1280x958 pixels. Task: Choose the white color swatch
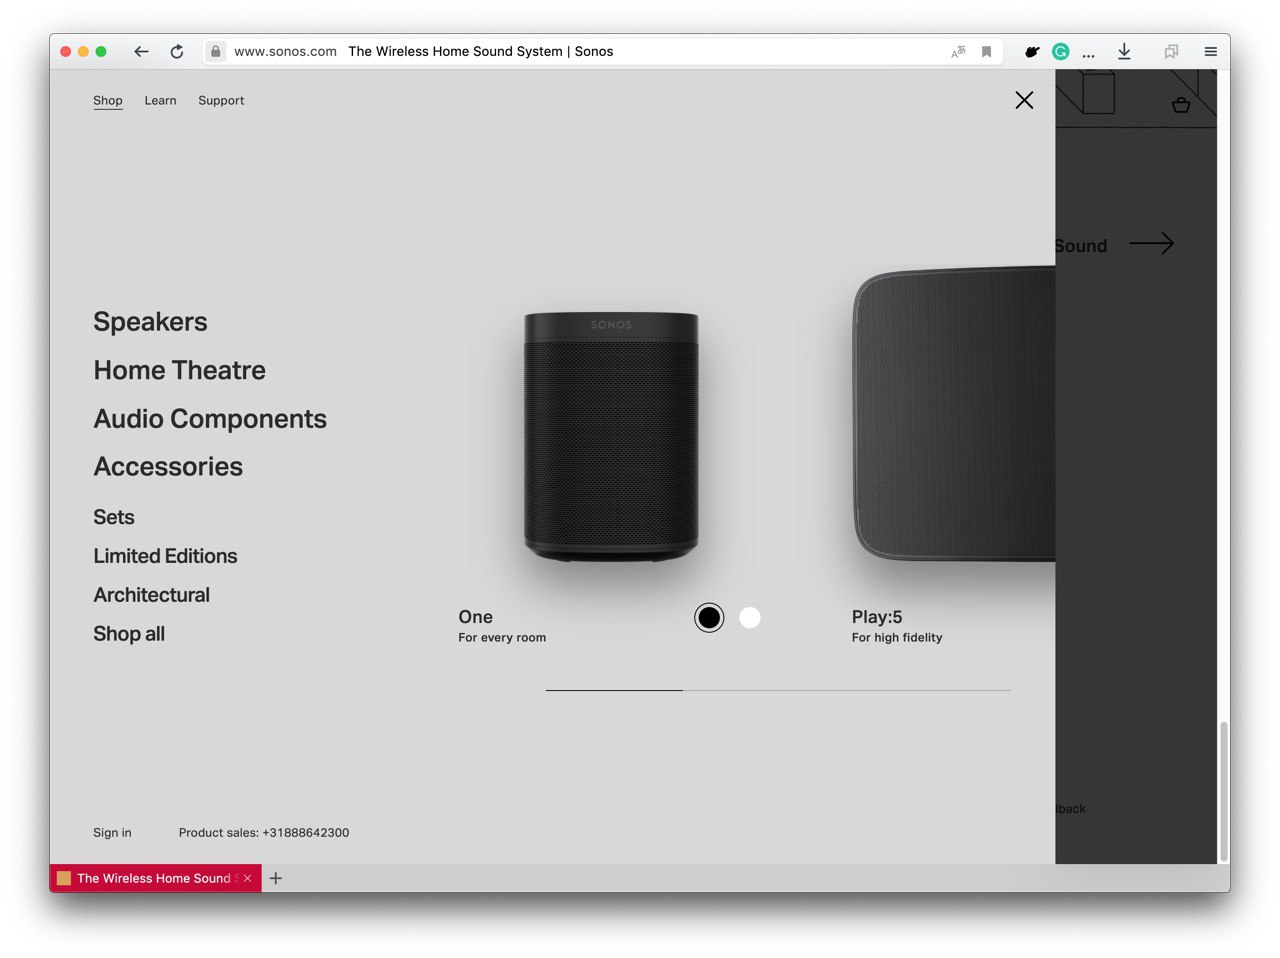pyautogui.click(x=750, y=618)
